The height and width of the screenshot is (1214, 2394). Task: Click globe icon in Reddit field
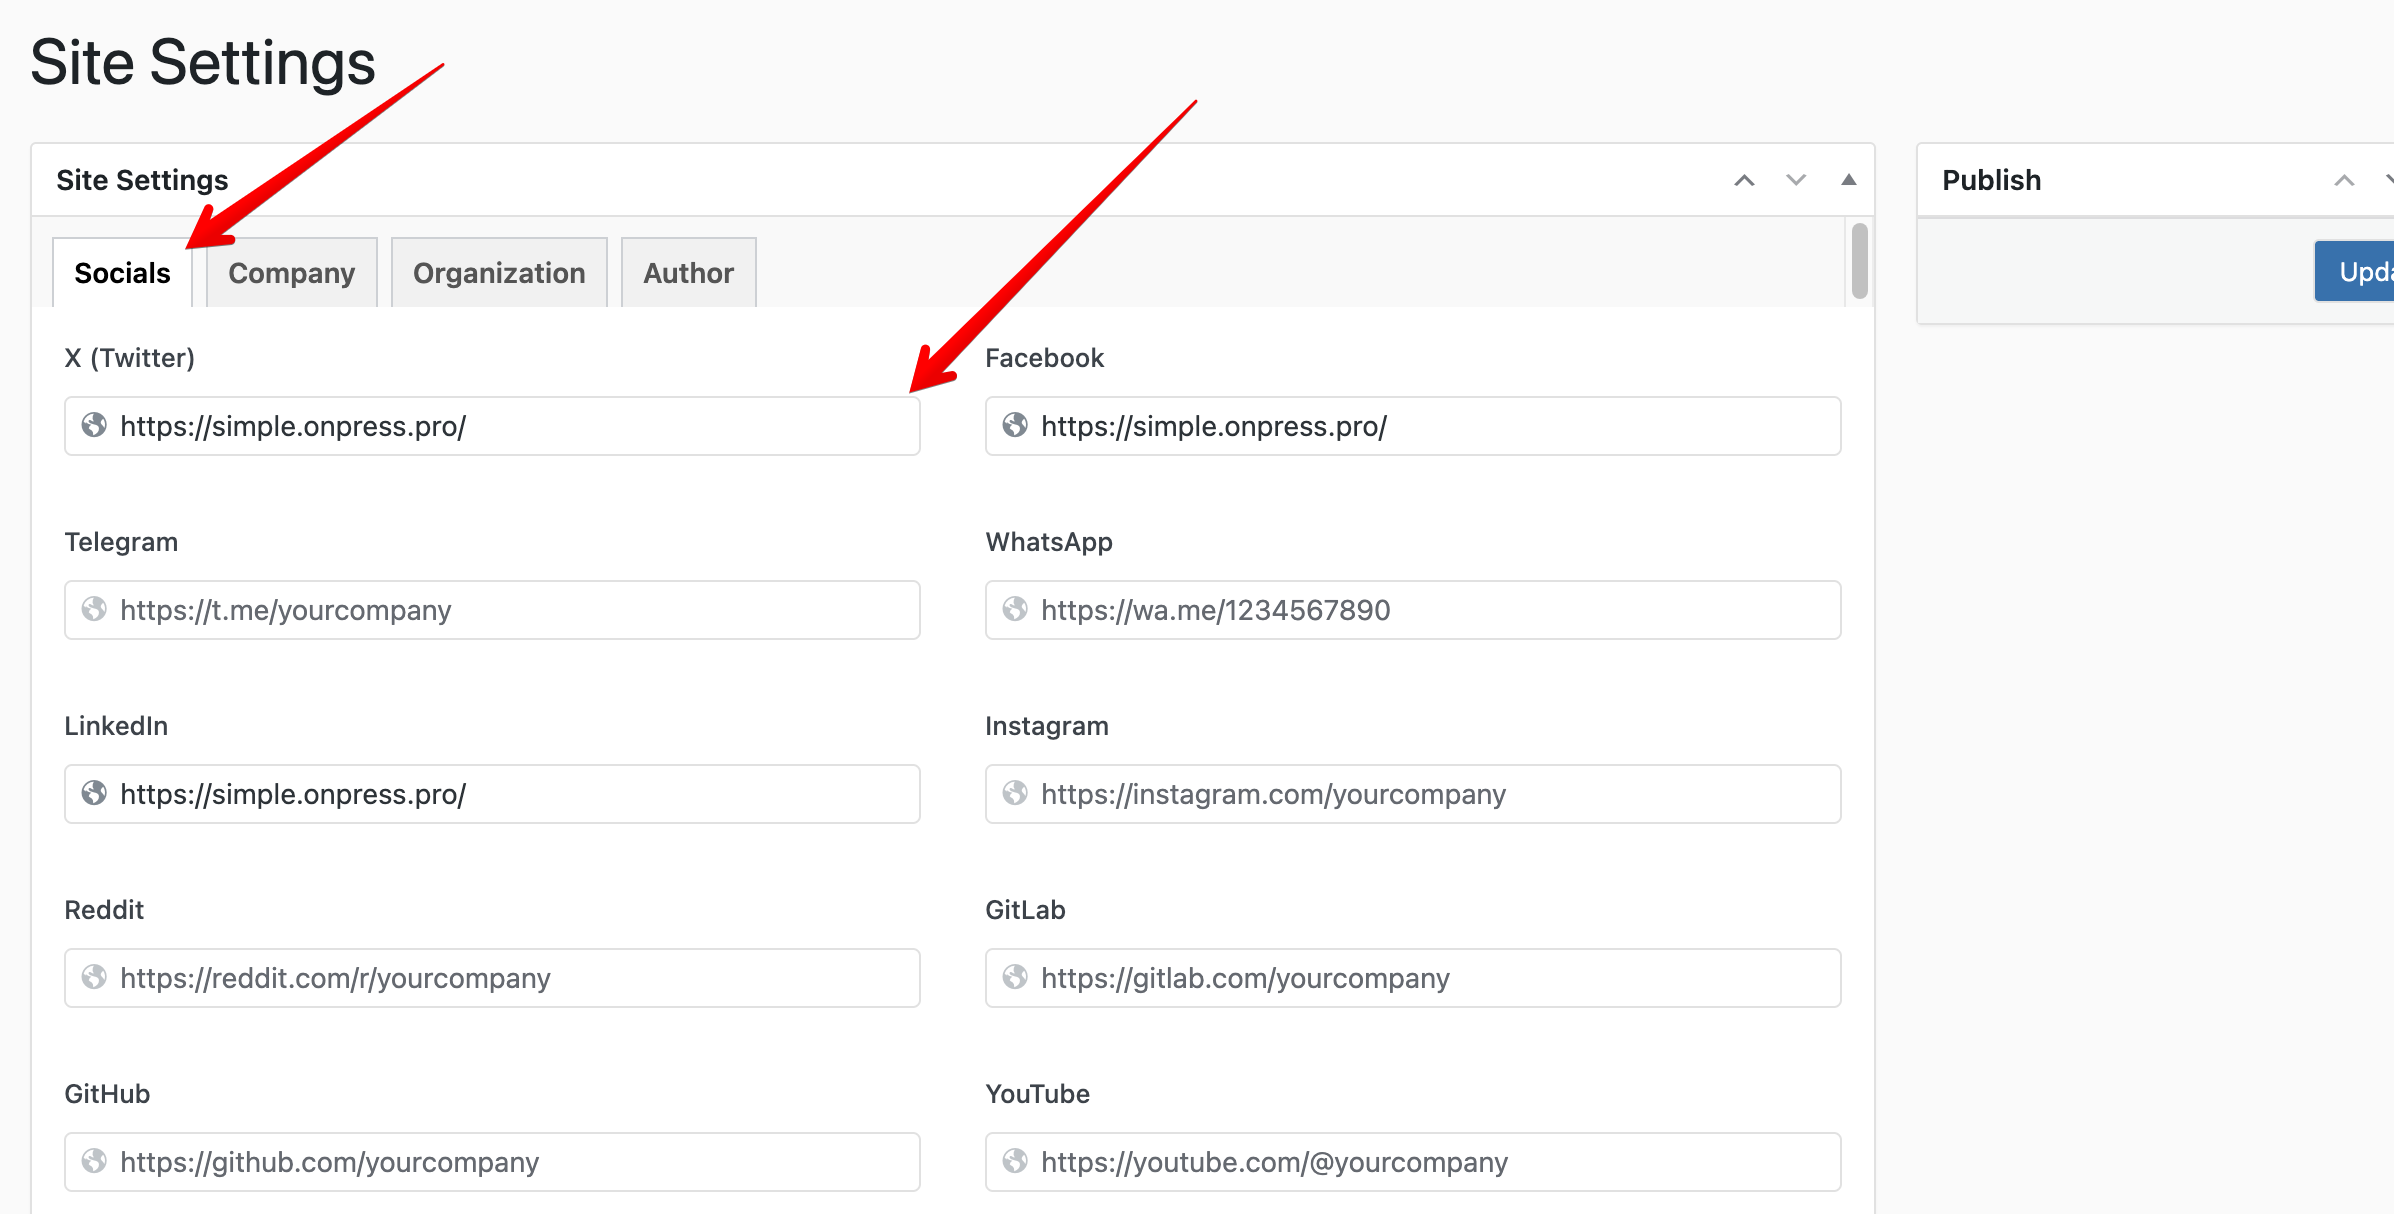pos(94,978)
